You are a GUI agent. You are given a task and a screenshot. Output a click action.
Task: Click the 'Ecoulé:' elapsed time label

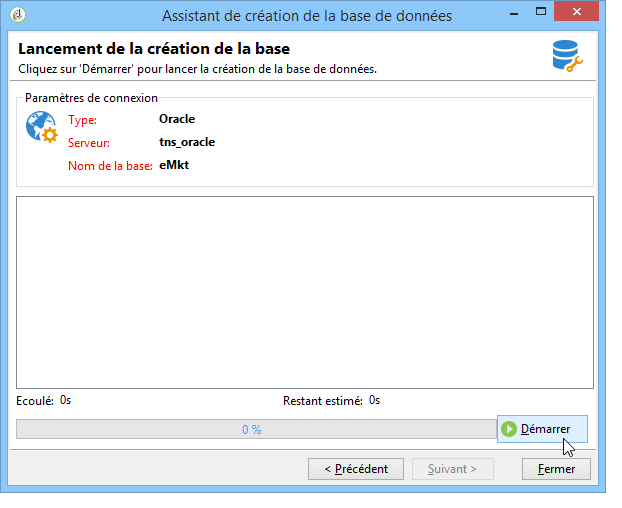coord(35,401)
